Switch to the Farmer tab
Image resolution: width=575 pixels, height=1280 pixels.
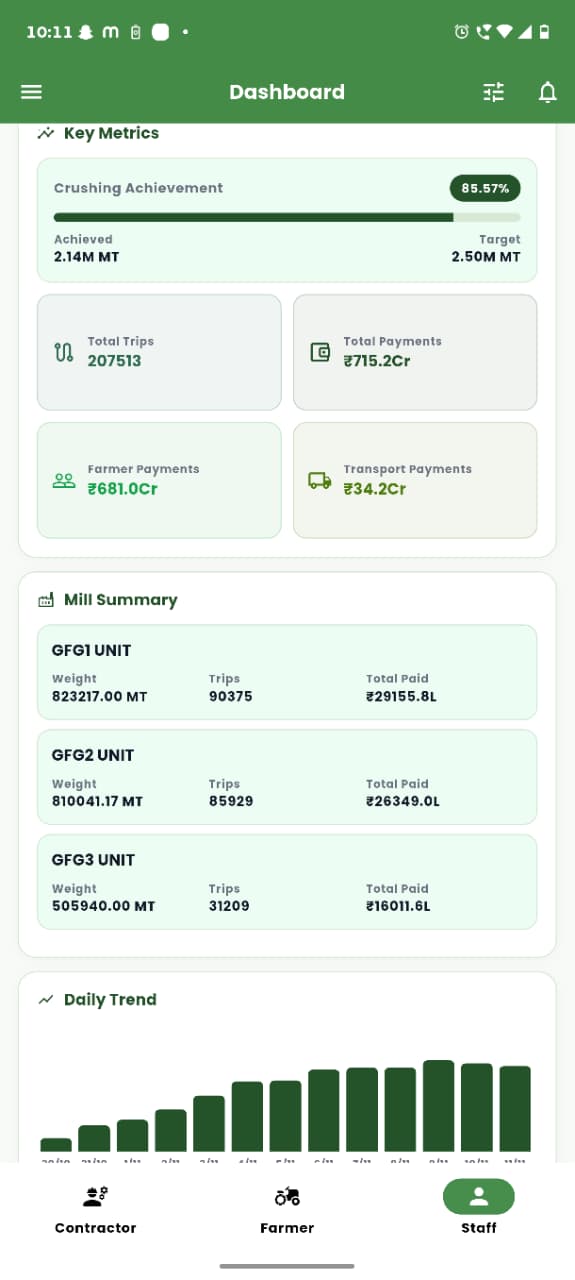coord(287,1210)
